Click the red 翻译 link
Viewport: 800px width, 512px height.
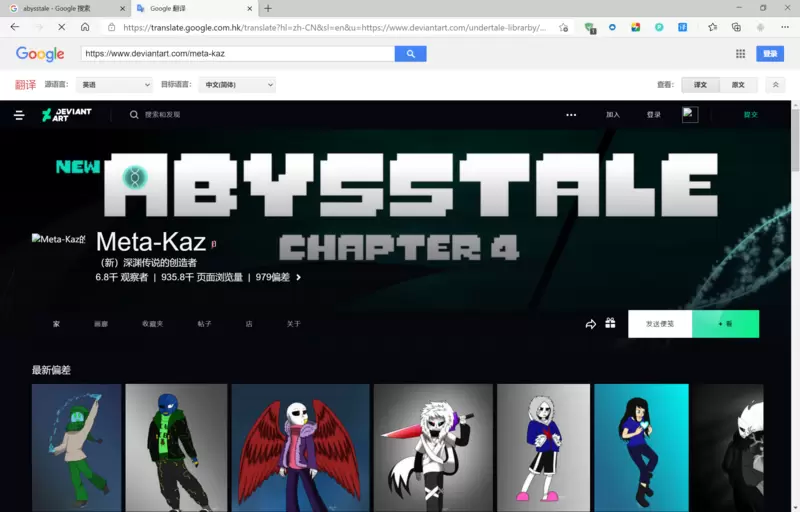[x=25, y=85]
